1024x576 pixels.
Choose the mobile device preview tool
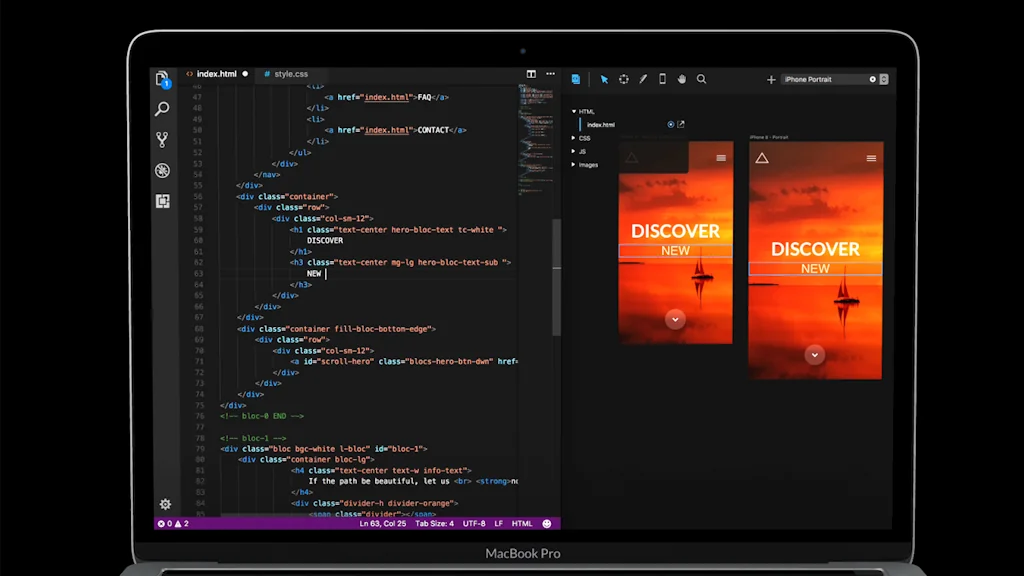coord(663,79)
